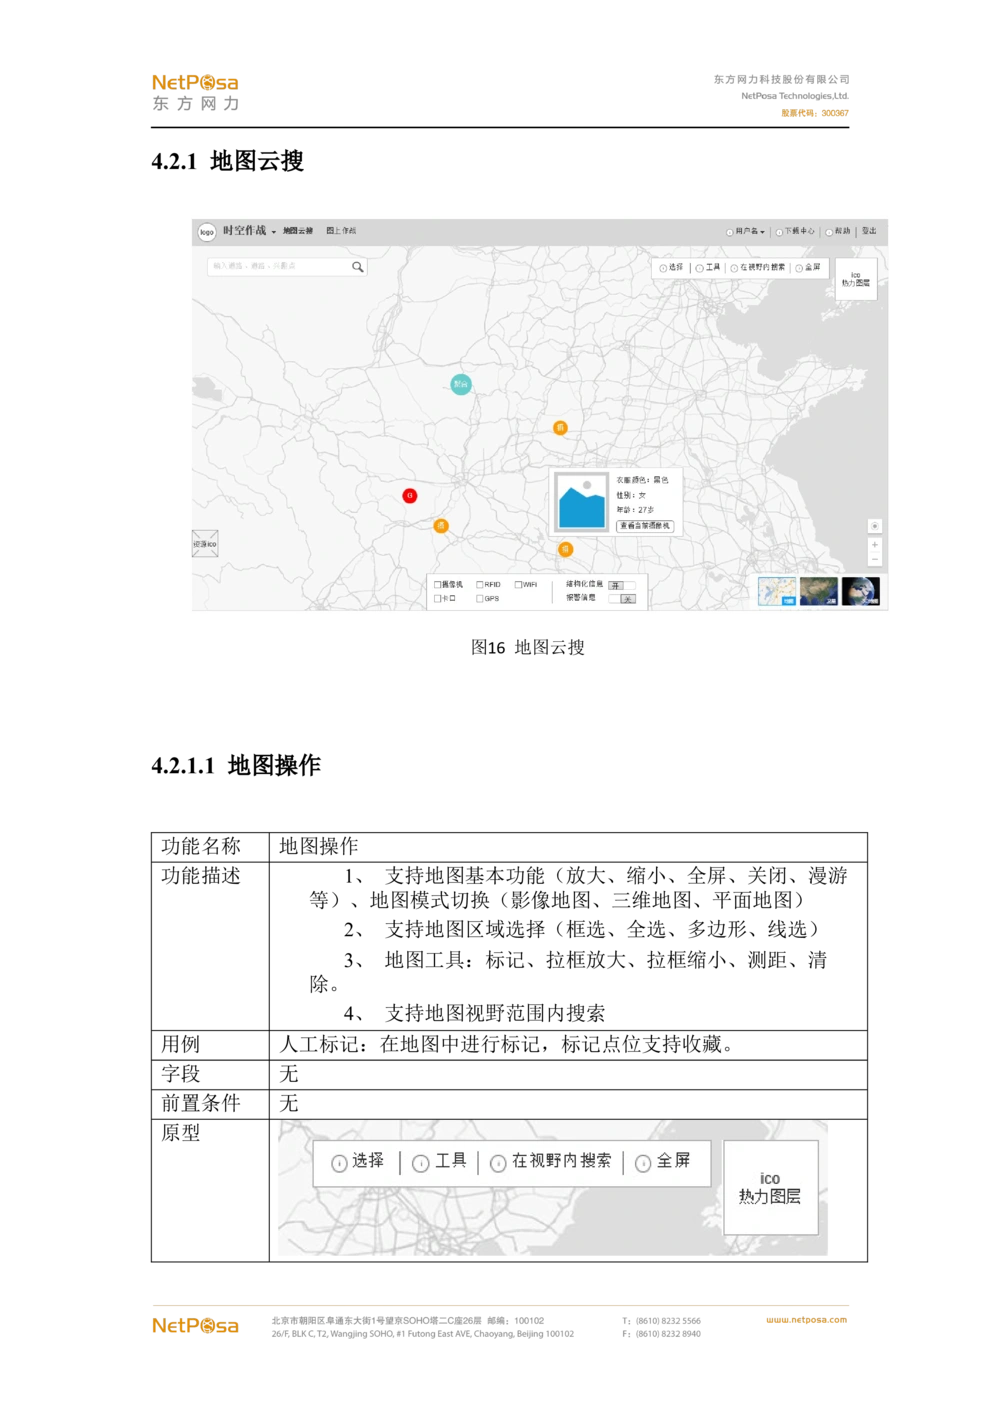This screenshot has width=1000, height=1415.
Task: Select the 地图云擎 tab in header
Action: point(300,232)
